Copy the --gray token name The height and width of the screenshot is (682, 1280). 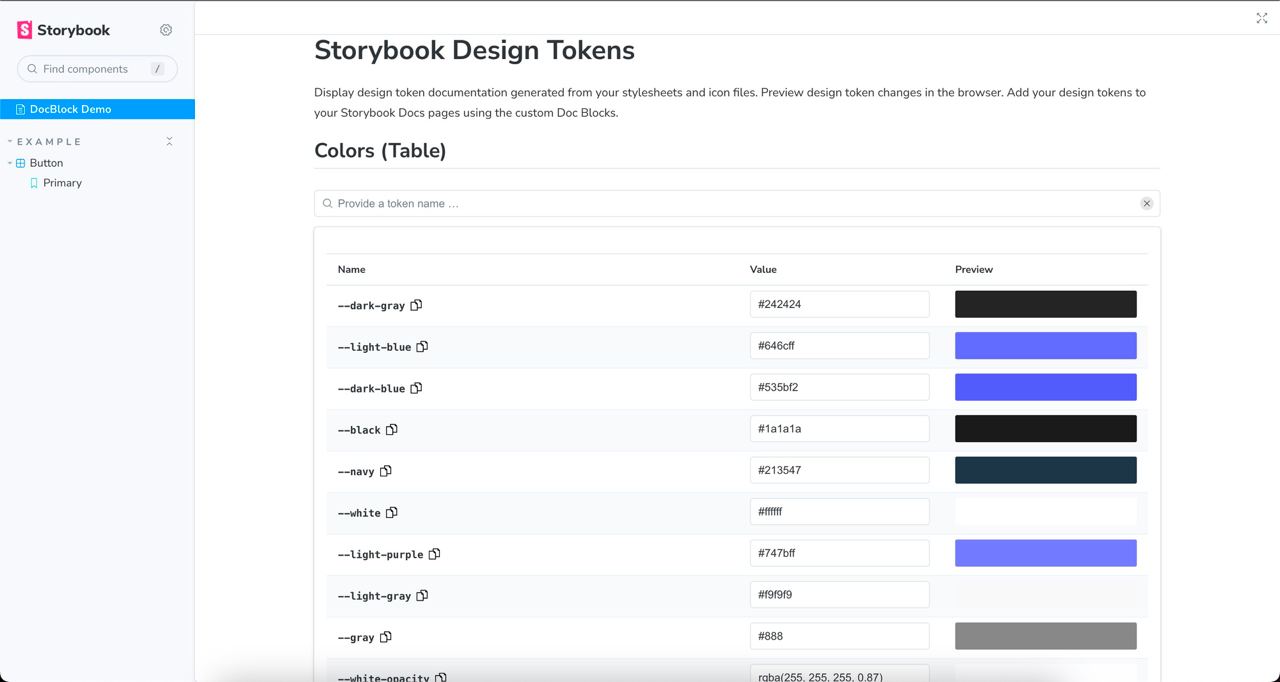tap(386, 637)
